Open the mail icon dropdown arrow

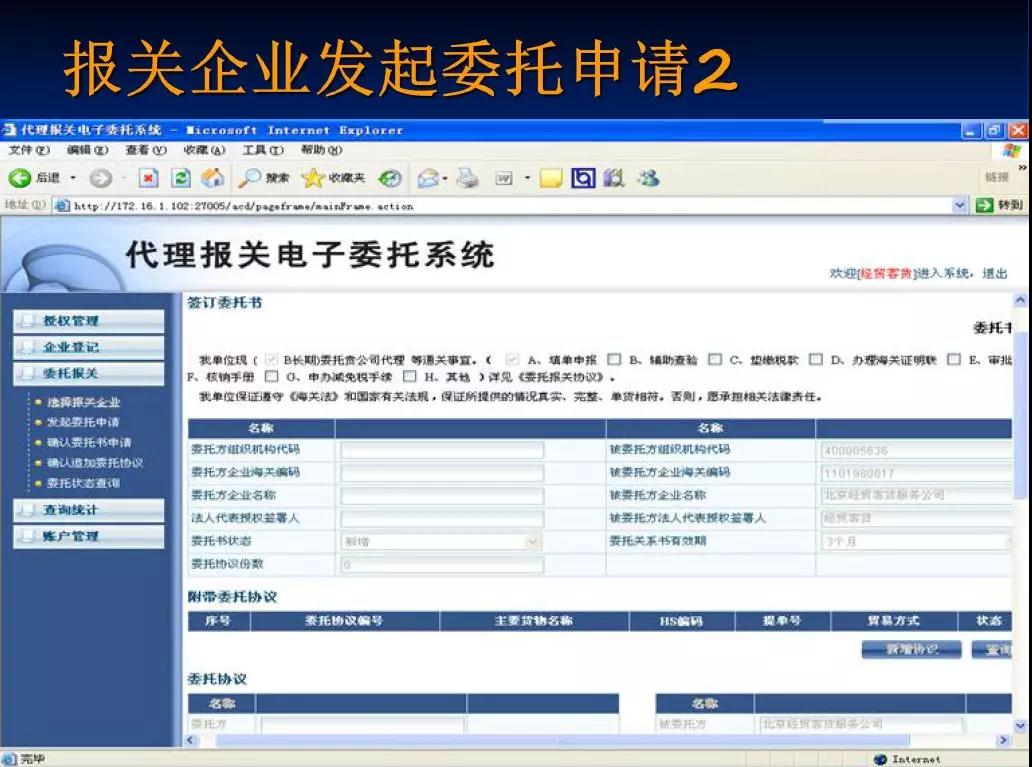pyautogui.click(x=446, y=178)
